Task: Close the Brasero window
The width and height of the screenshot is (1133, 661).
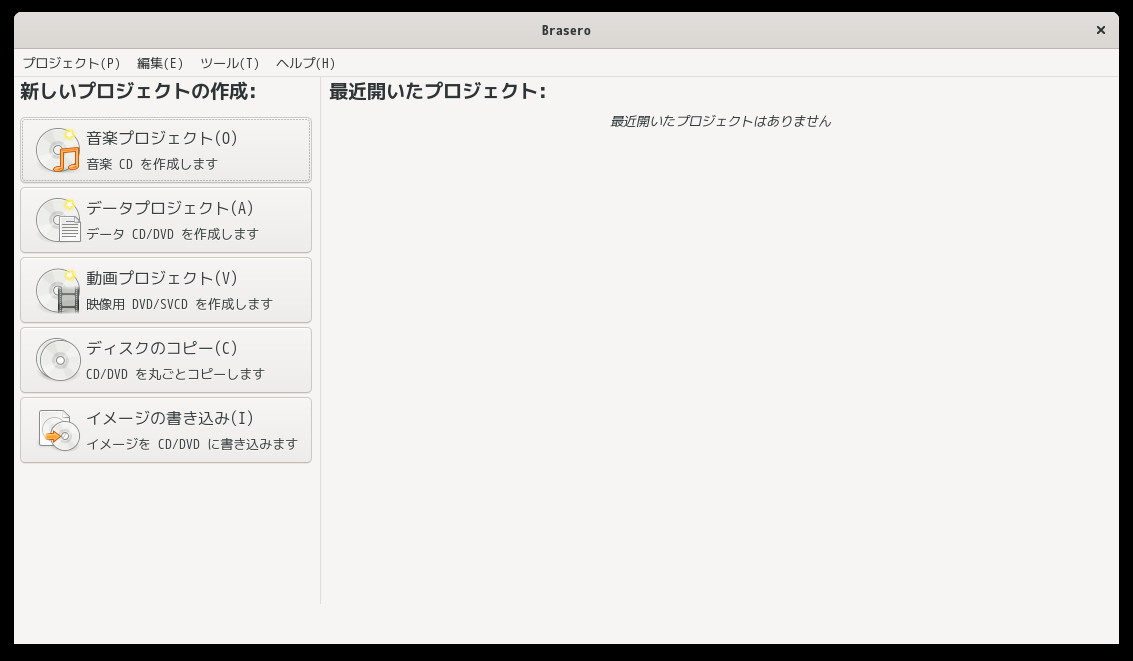Action: point(1100,30)
